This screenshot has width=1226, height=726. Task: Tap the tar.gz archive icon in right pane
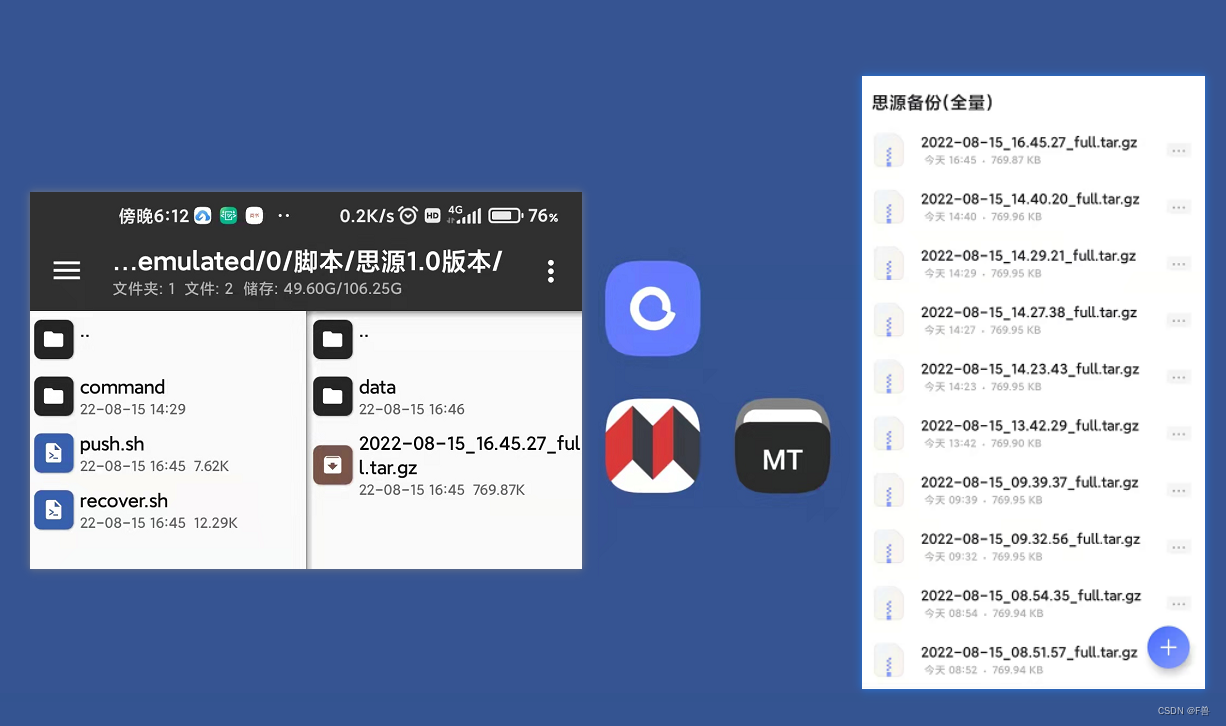pyautogui.click(x=333, y=465)
